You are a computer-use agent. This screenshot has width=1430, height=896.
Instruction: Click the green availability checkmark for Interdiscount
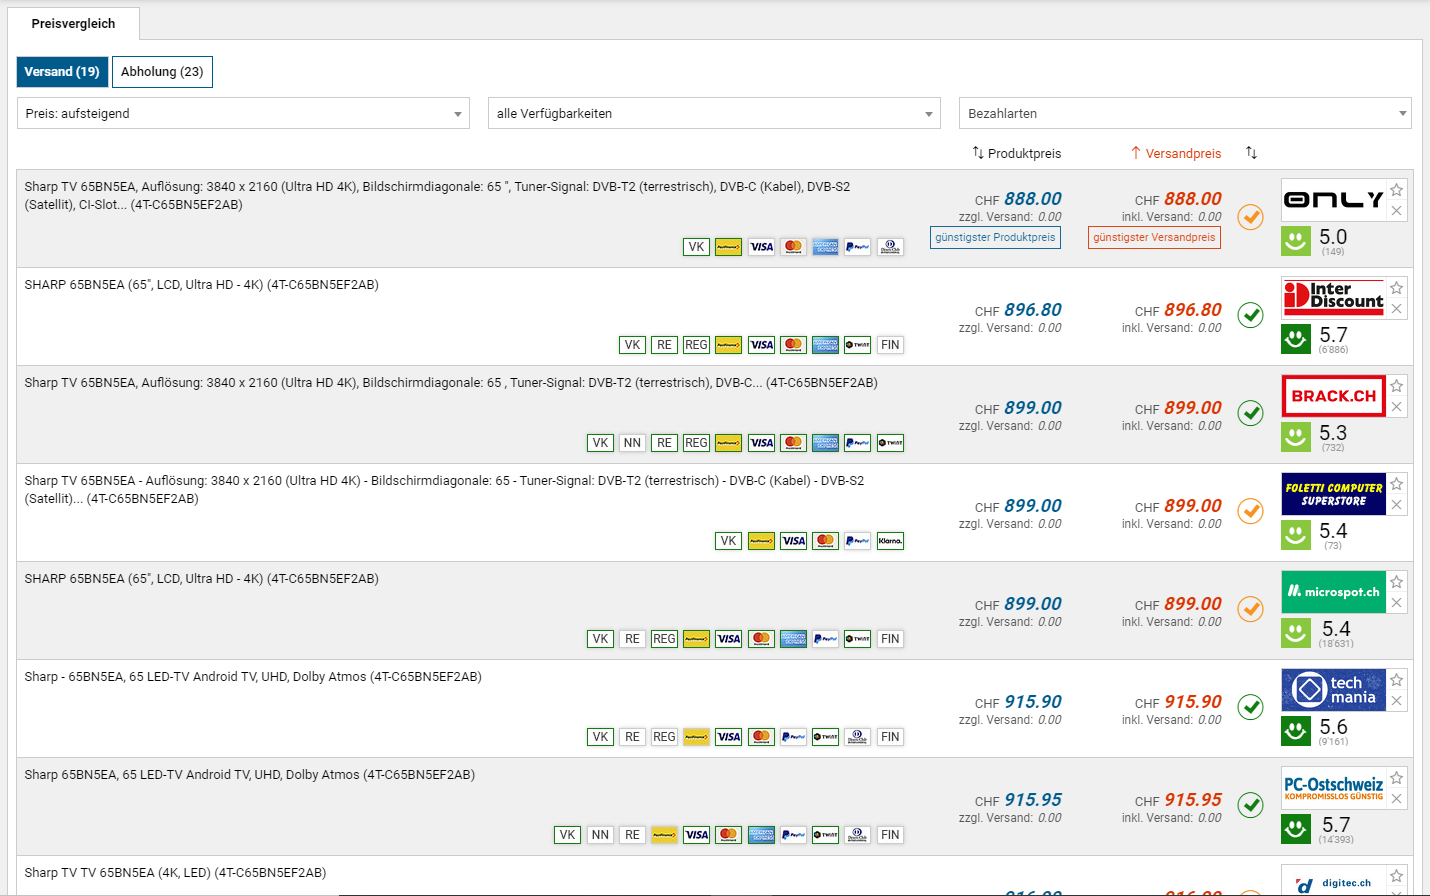tap(1250, 315)
